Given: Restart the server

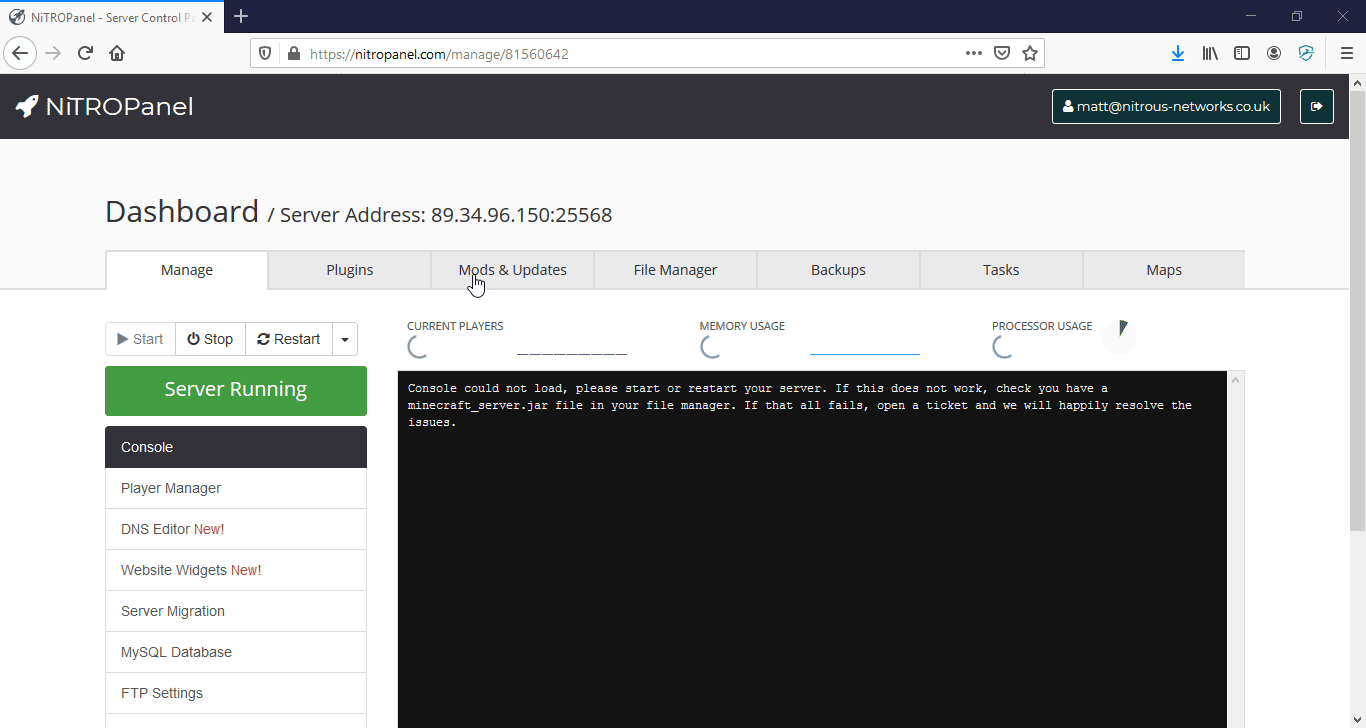Looking at the screenshot, I should (x=289, y=339).
